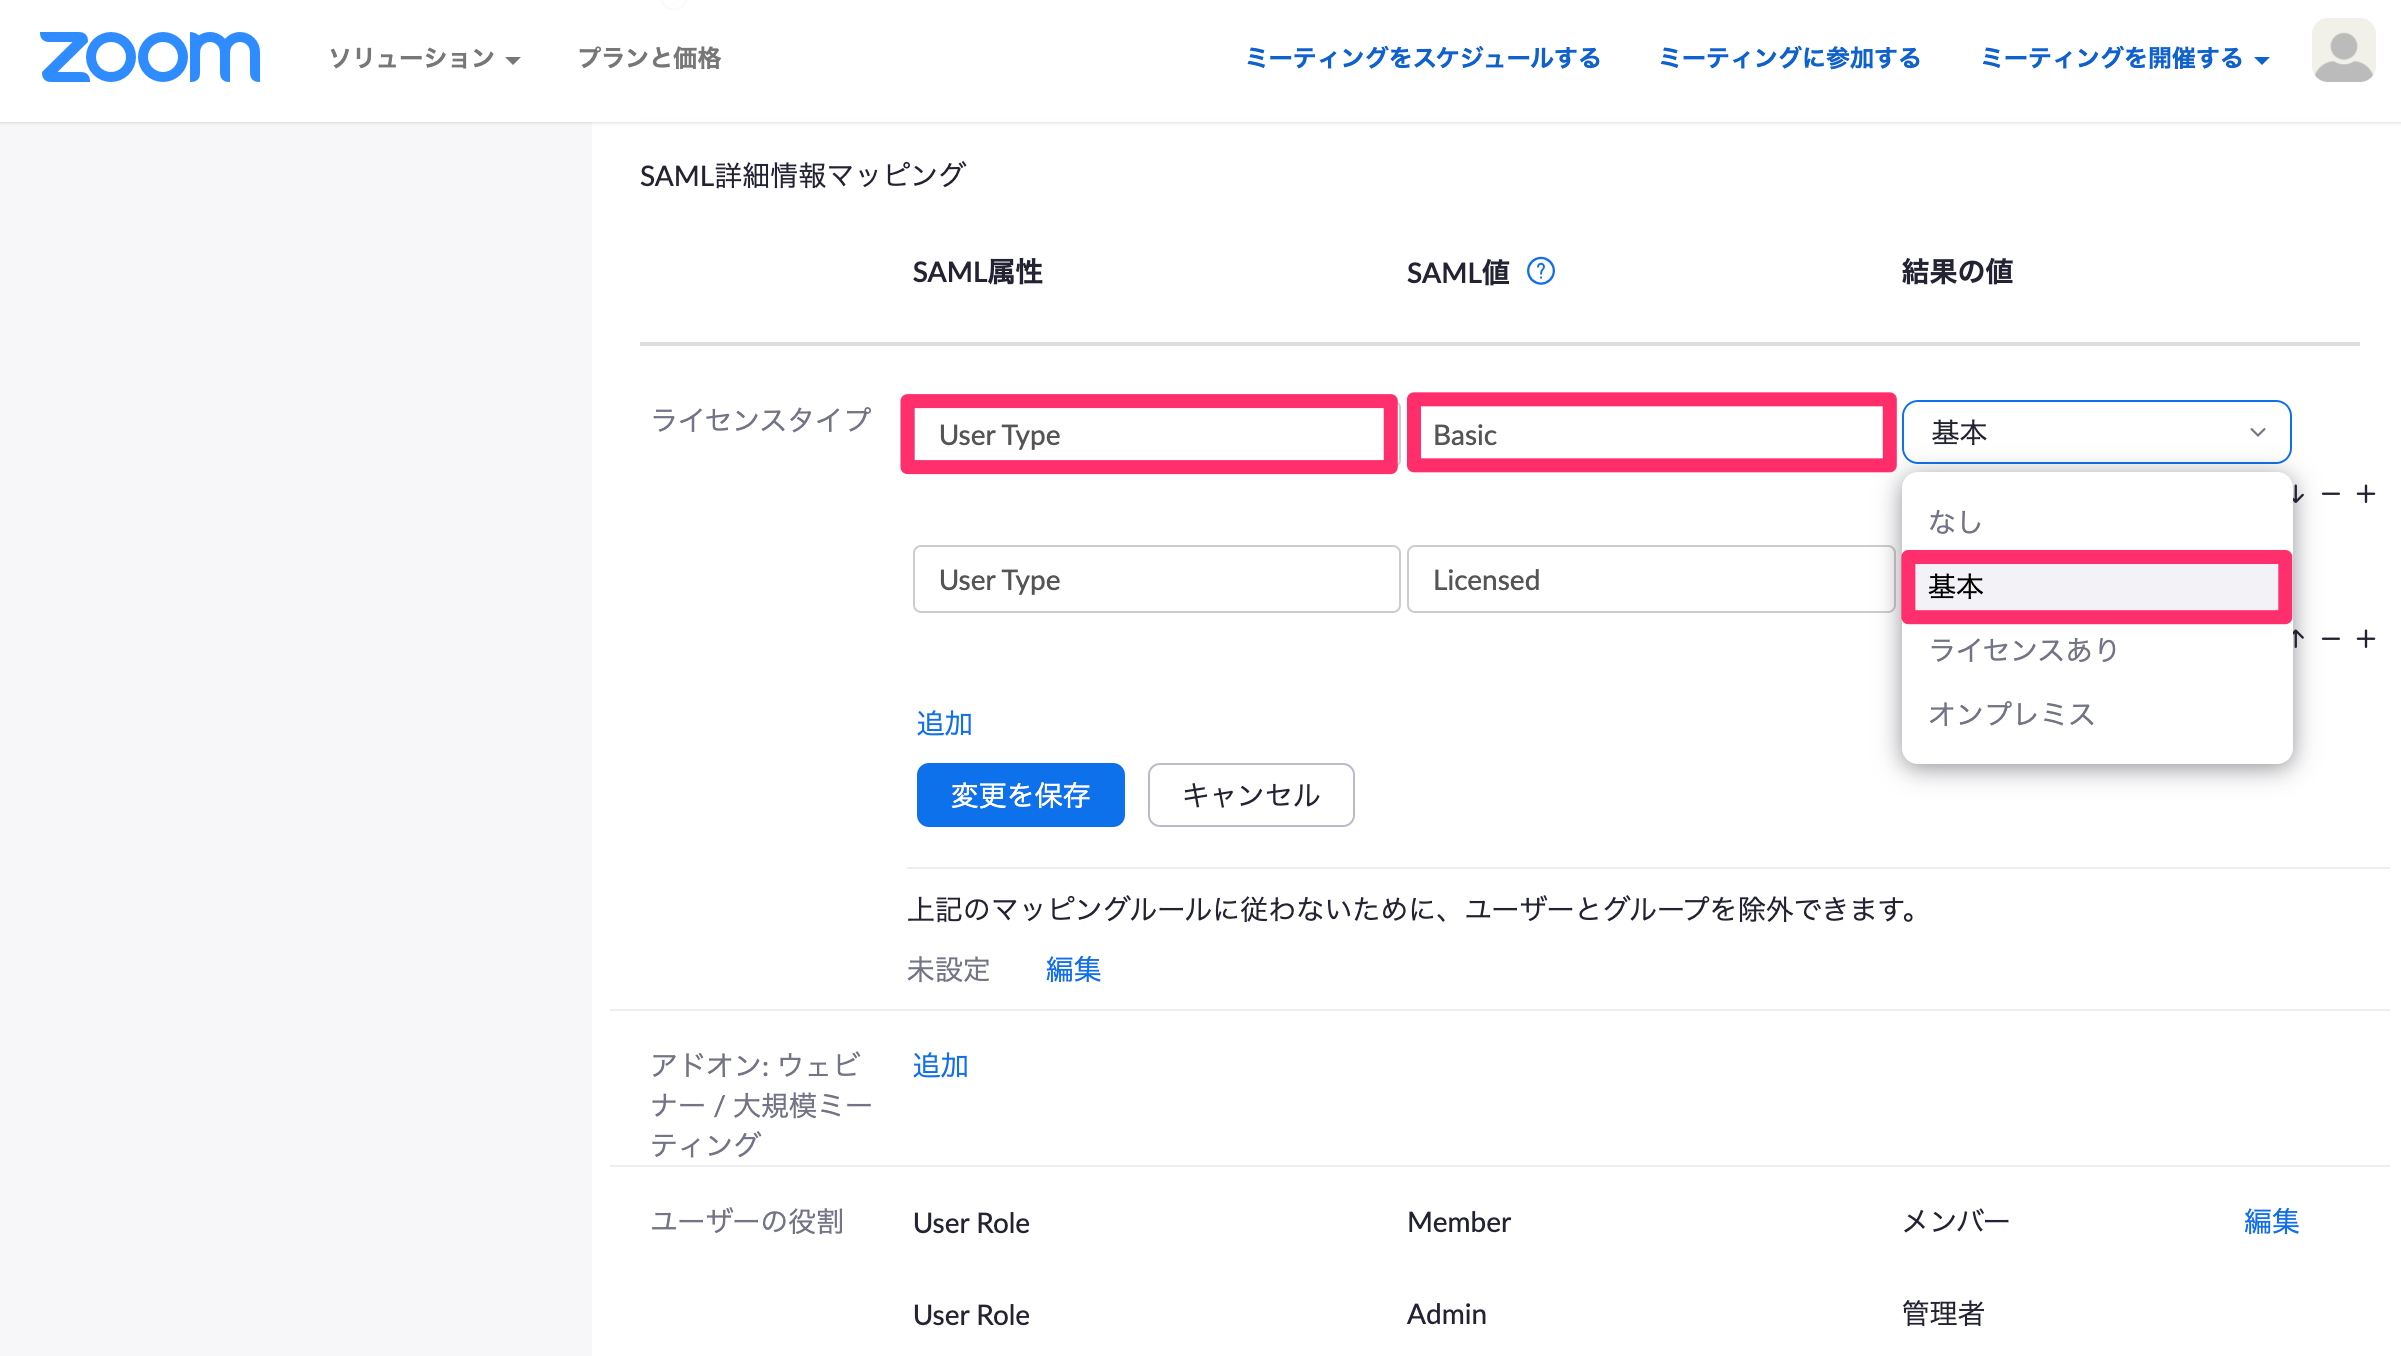
Task: Focus the Licensed SAML value field
Action: click(1651, 579)
